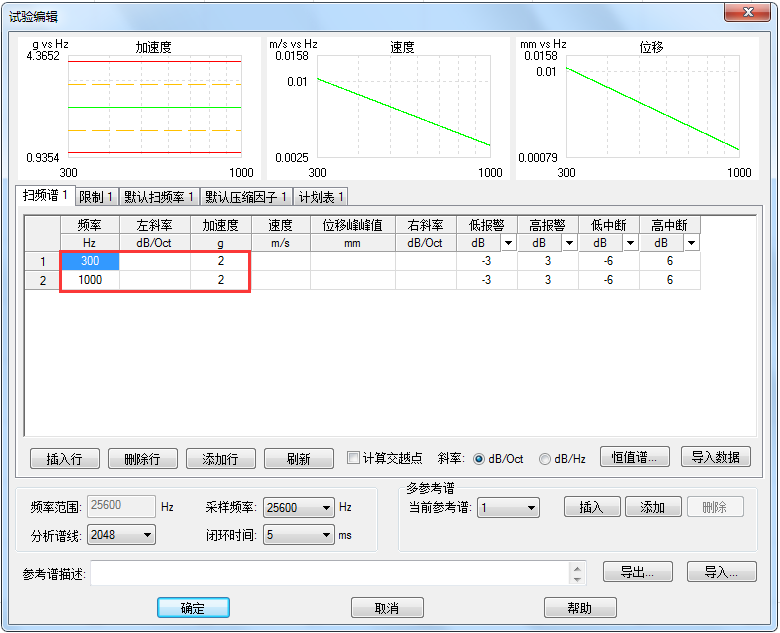This screenshot has height=633, width=780.
Task: Expand the 低中断 unit dropdown
Action: click(631, 243)
